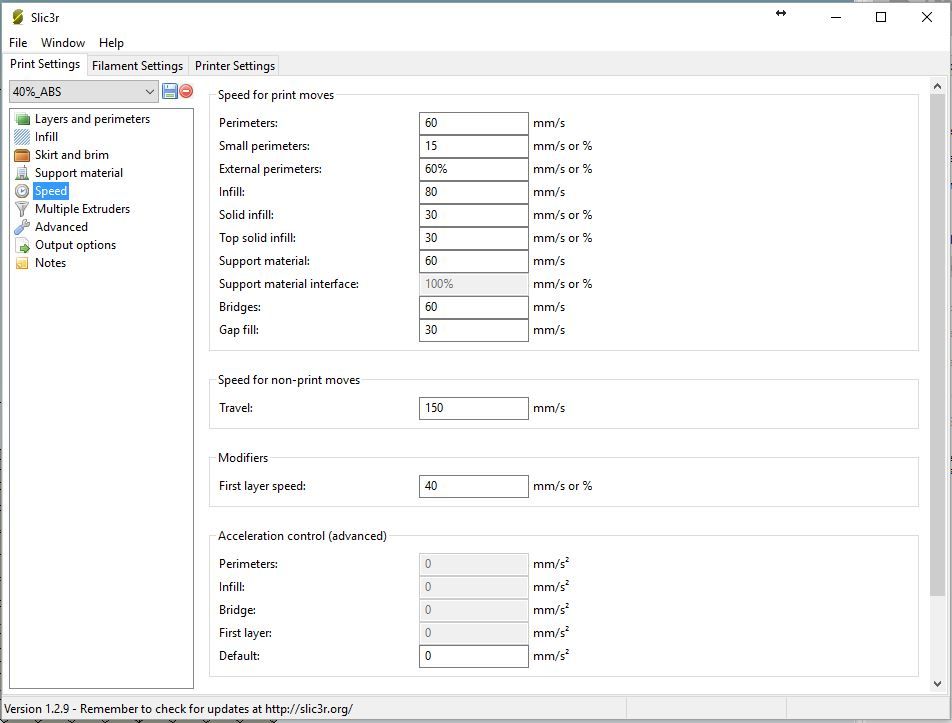Viewport: 952px width, 723px height.
Task: Select Layers and perimeters in the tree
Action: coord(92,119)
